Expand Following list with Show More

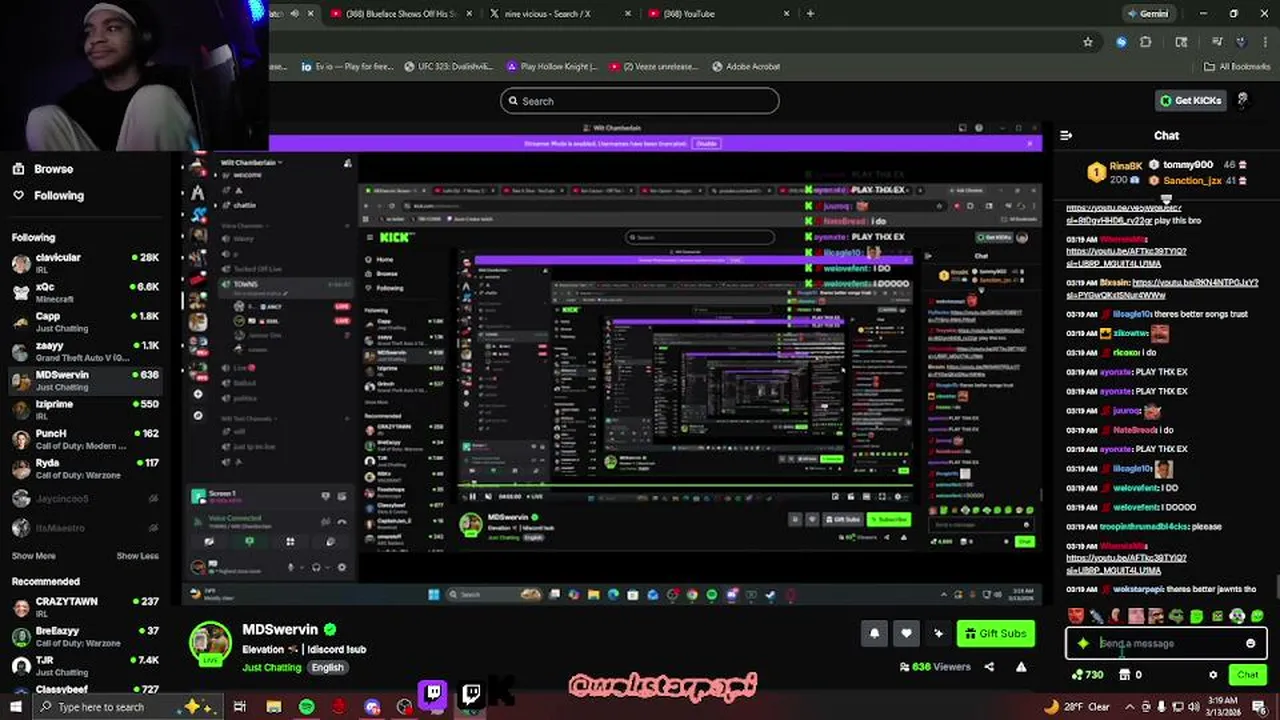click(33, 556)
